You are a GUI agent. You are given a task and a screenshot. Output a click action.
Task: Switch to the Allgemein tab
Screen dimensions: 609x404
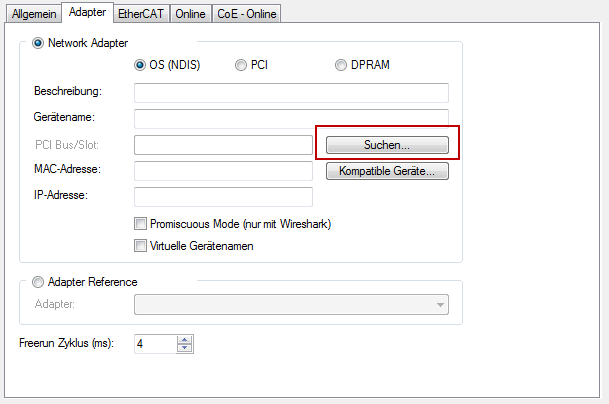pyautogui.click(x=32, y=14)
